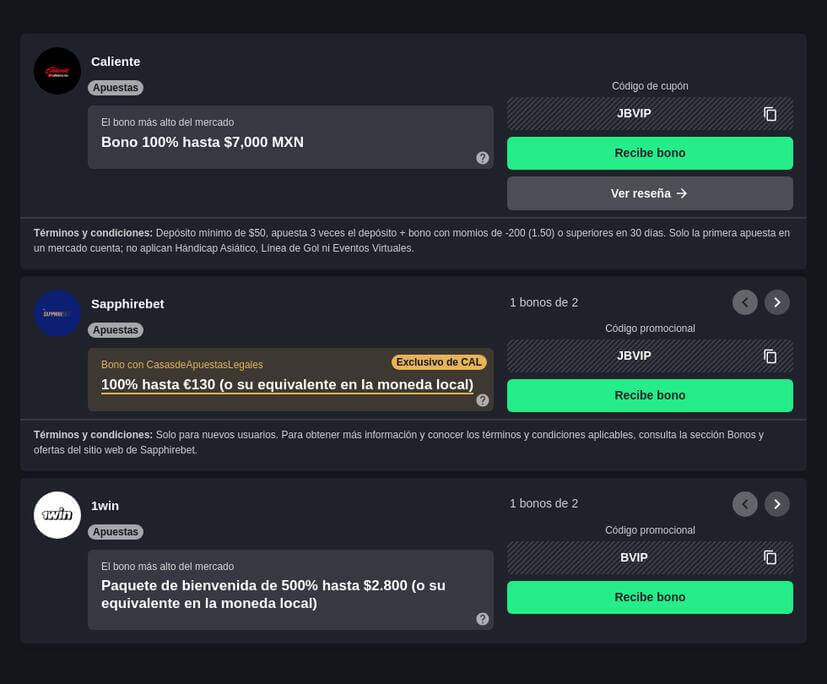The height and width of the screenshot is (684, 827).
Task: Open the Caliente Ver reseña review
Action: point(650,194)
